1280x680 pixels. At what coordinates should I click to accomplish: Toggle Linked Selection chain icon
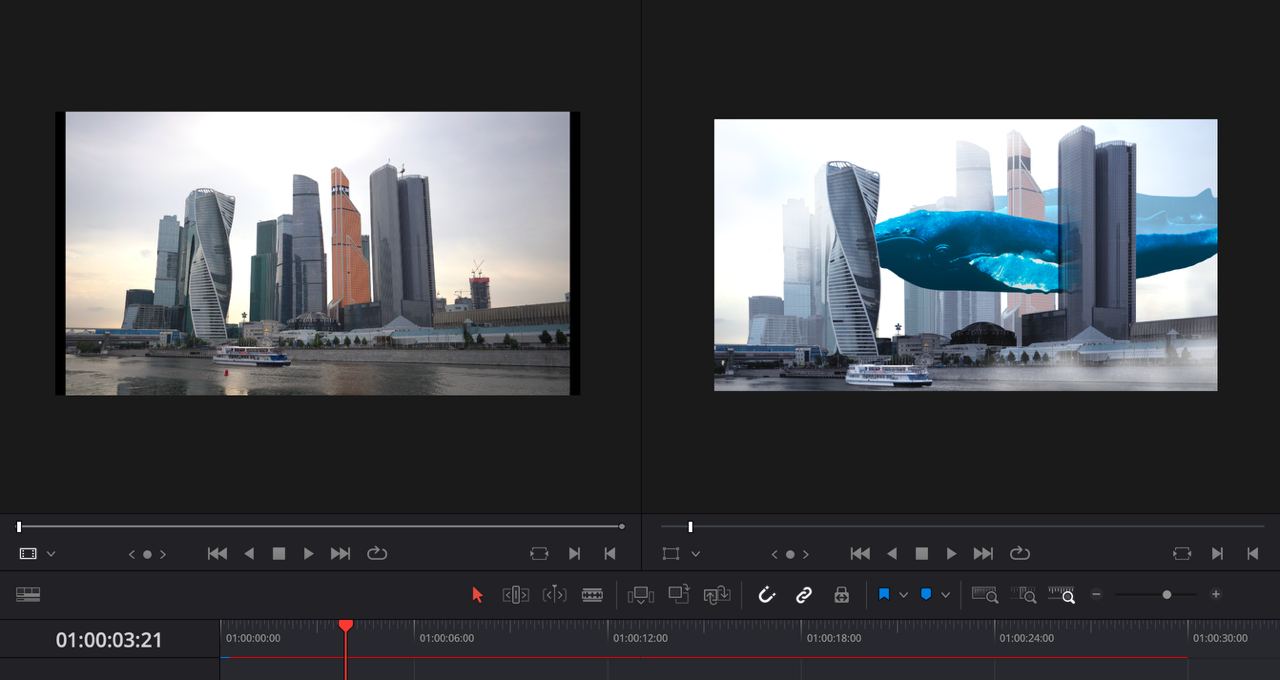804,595
